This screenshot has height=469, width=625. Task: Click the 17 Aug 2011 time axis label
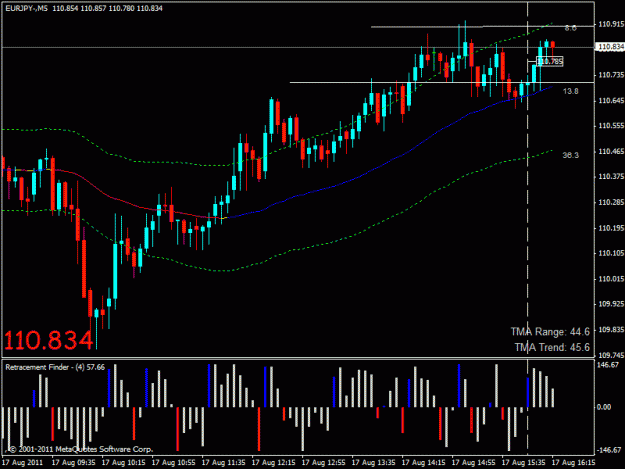(22, 462)
